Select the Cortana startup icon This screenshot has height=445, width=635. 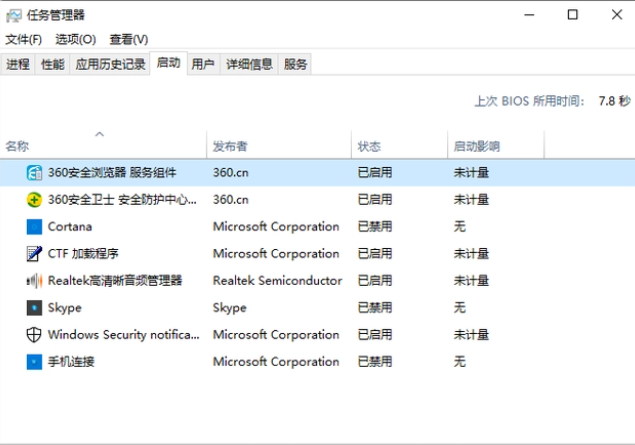tap(34, 227)
